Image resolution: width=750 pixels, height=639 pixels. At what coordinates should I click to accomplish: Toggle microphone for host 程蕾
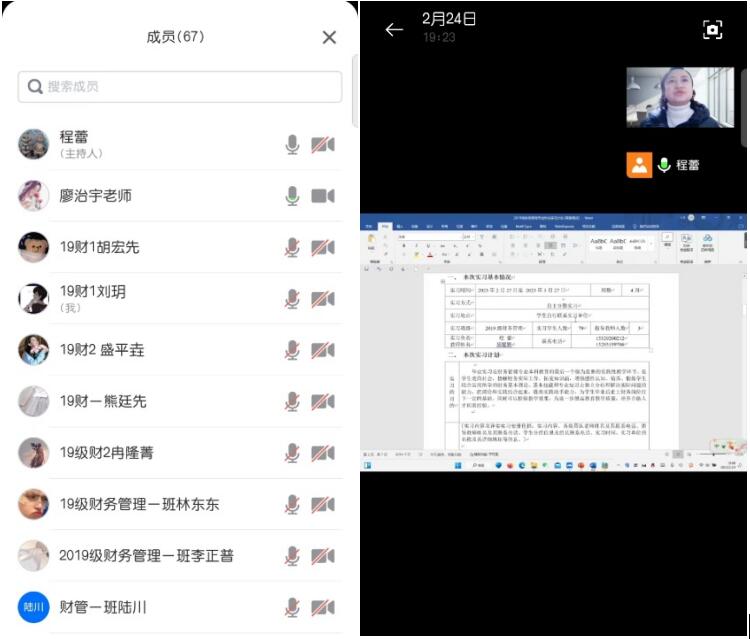tap(292, 145)
